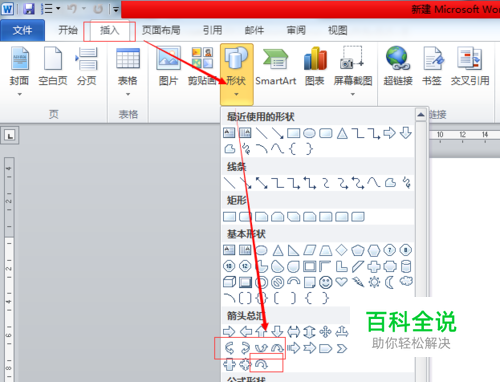Expand the 屏幕截图 dropdown arrow
The height and width of the screenshot is (382, 500).
point(353,94)
